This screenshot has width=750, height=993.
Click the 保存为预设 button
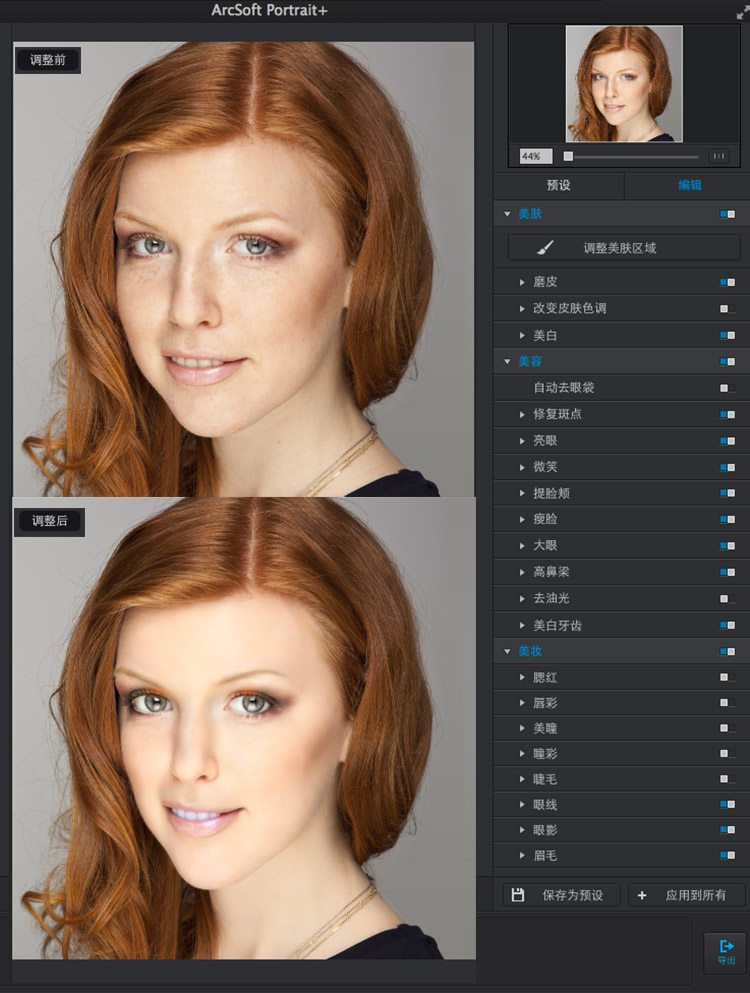pyautogui.click(x=561, y=895)
